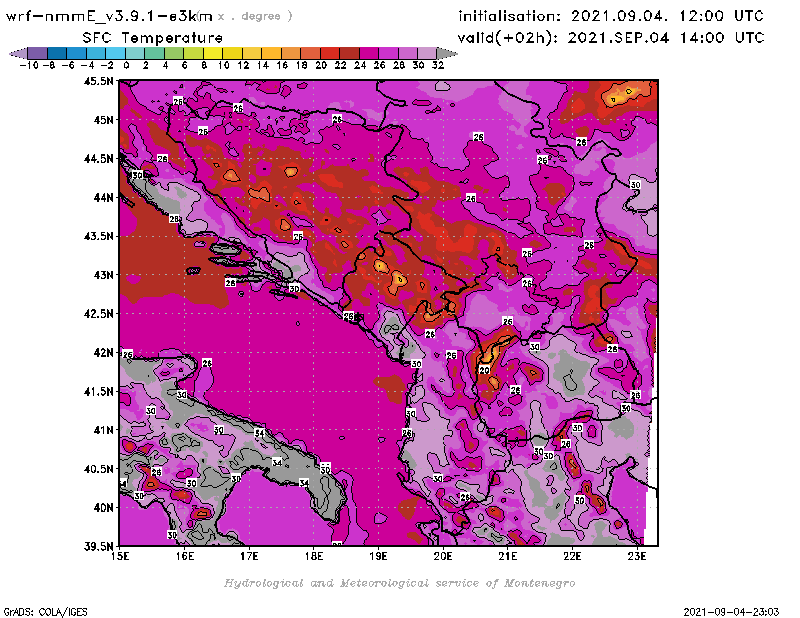Select the legend swatch between 8 and 10
800x618 pixels.
pyautogui.click(x=213, y=53)
